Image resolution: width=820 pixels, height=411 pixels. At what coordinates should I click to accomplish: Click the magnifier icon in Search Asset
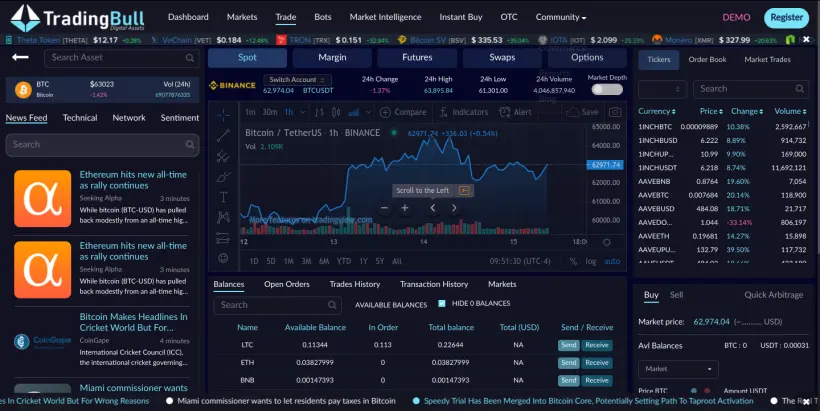pyautogui.click(x=190, y=58)
